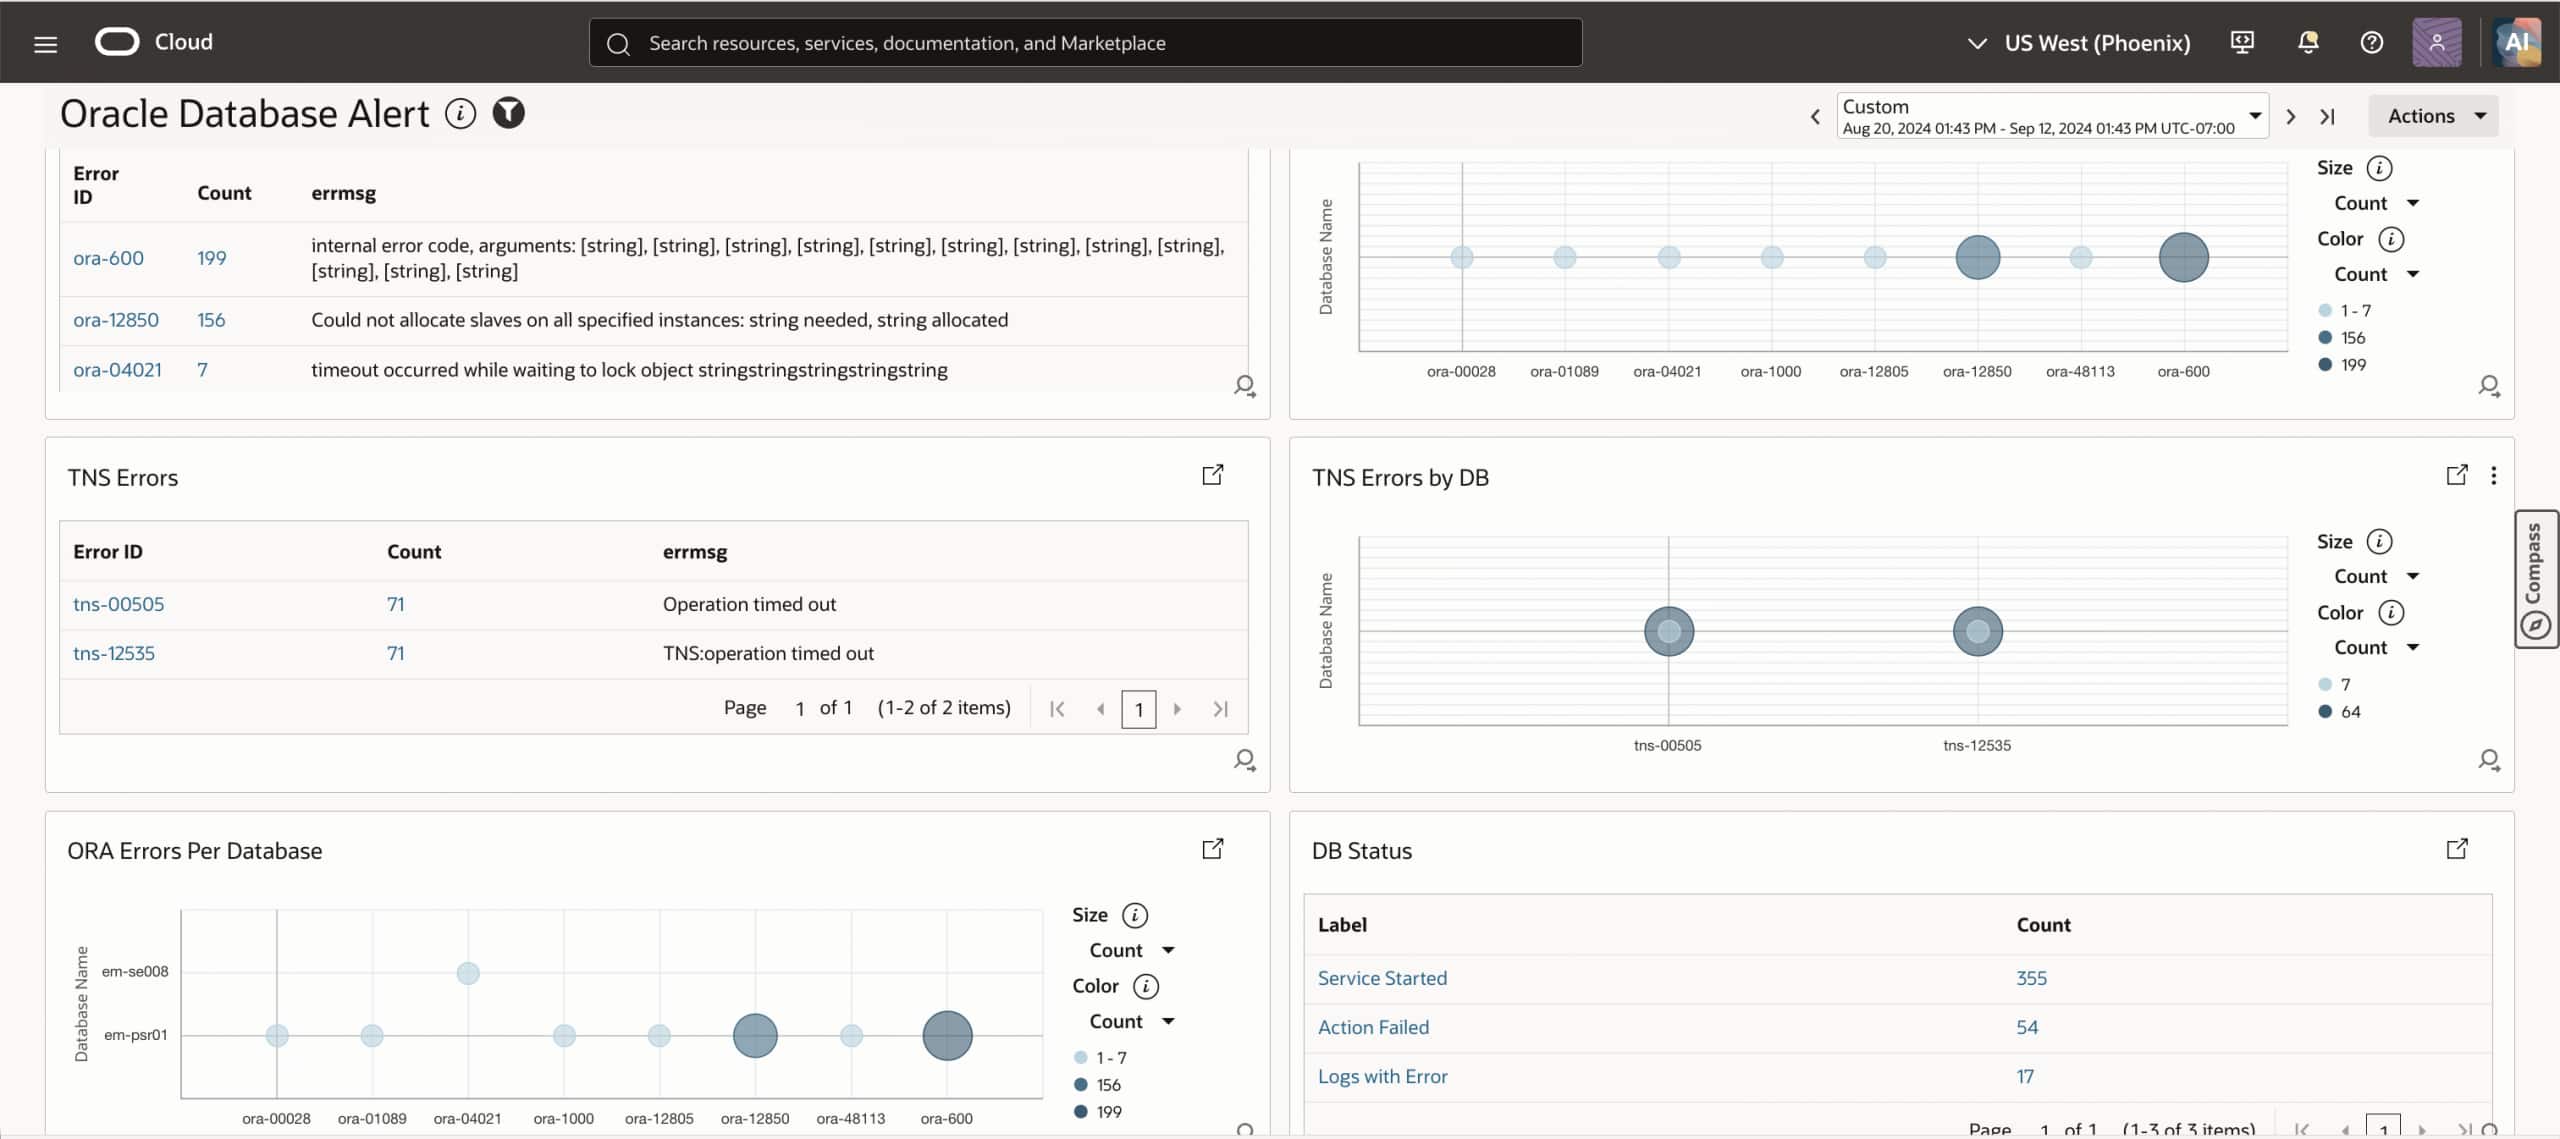Open the hamburger navigation menu
The image size is (2560, 1139).
click(45, 43)
